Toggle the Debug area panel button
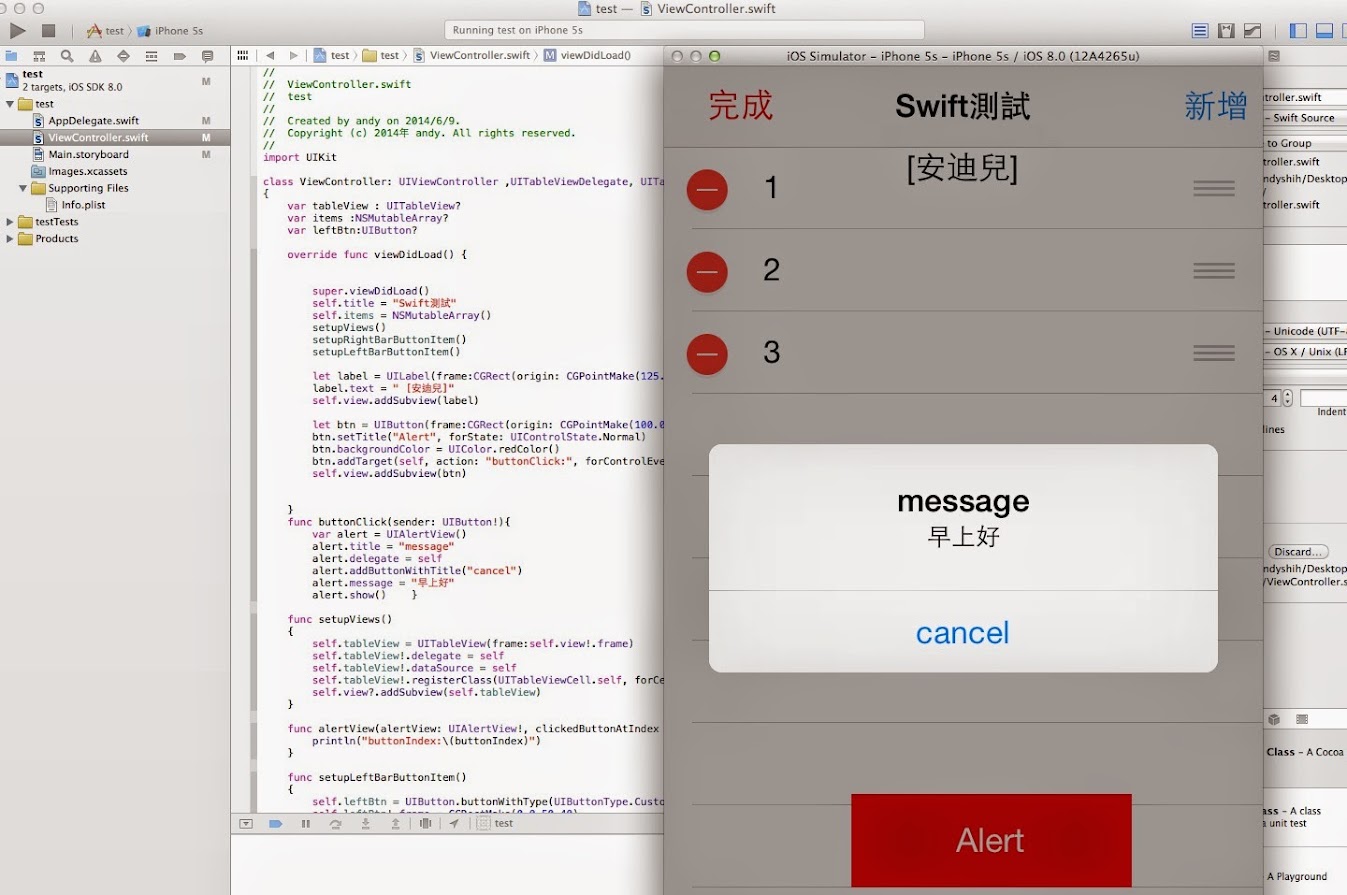Viewport: 1347px width, 895px height. (x=1324, y=31)
